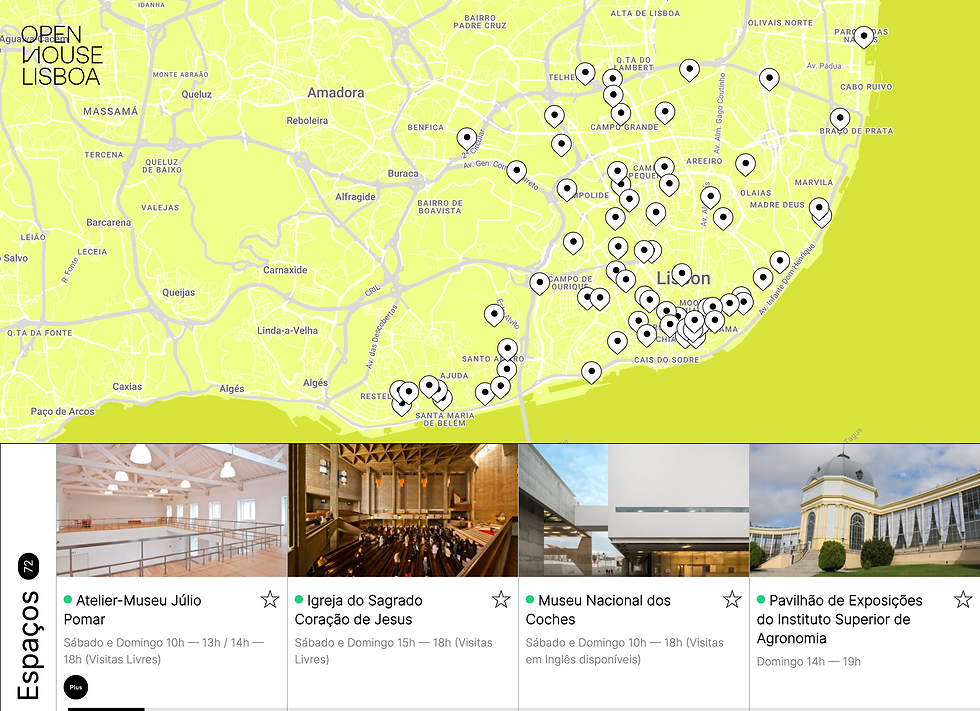Viewport: 980px width, 711px height.
Task: Select the map pin above Braço de Prata
Action: click(x=839, y=119)
